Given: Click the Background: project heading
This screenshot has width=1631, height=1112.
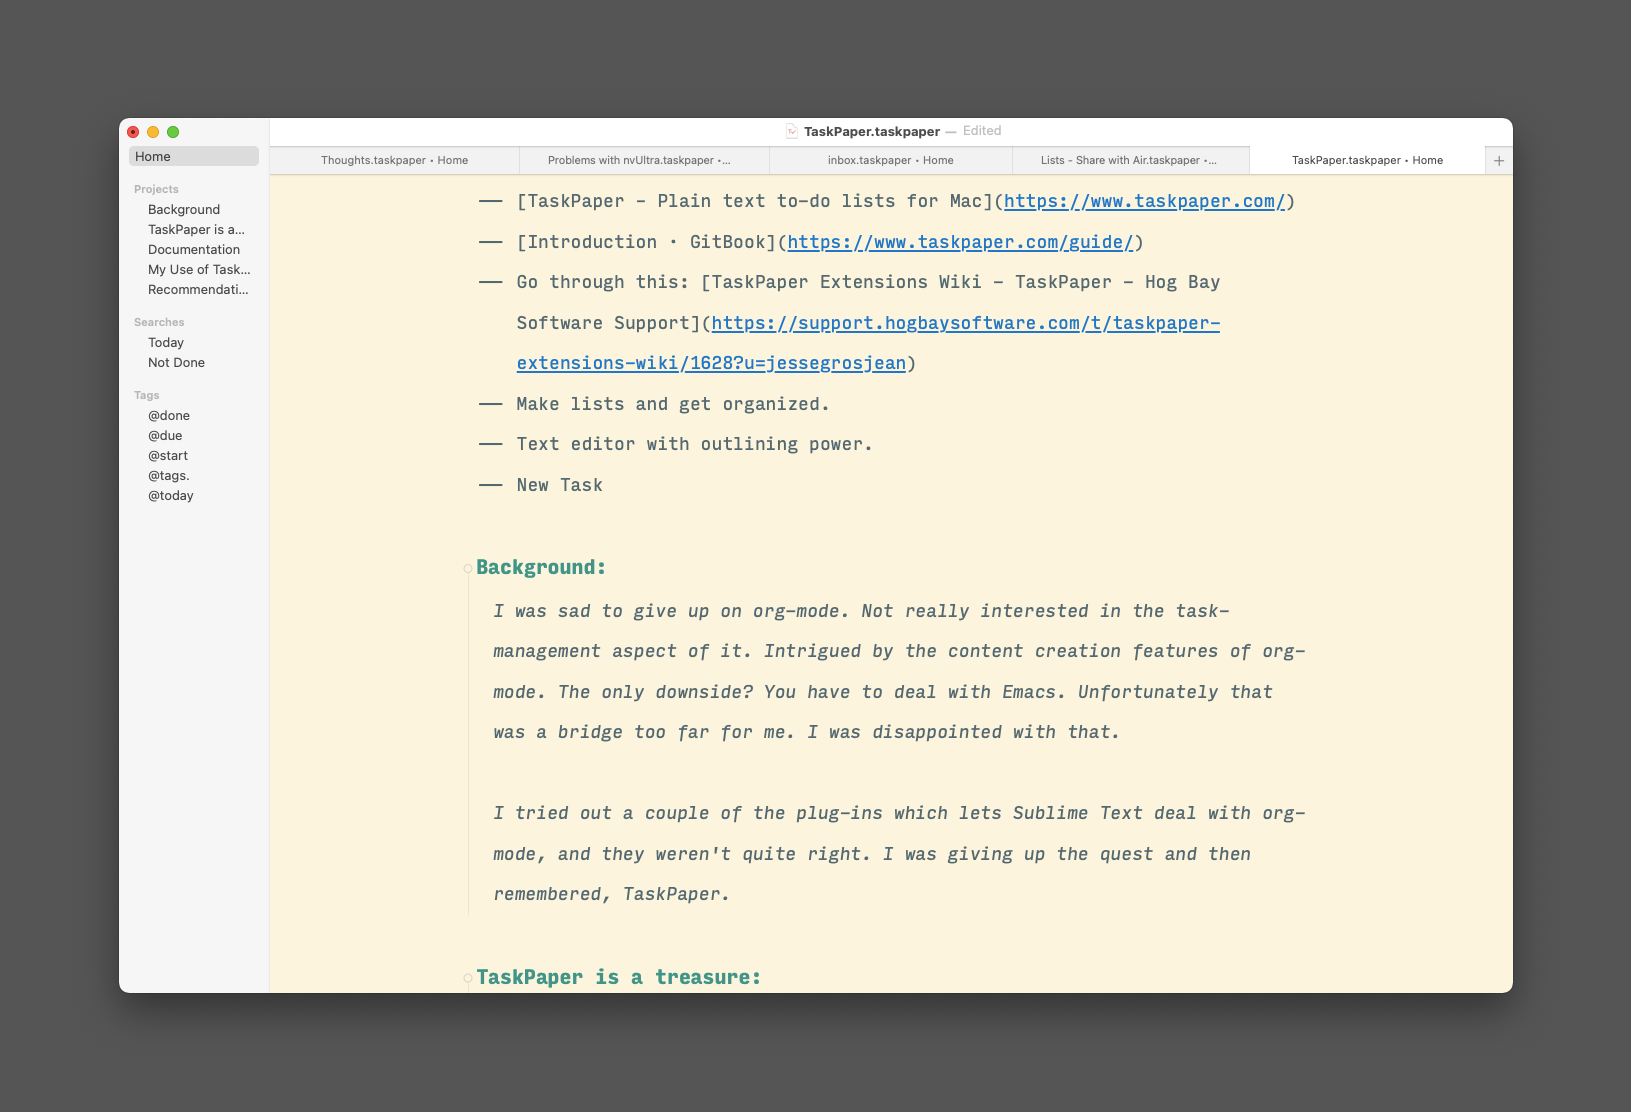Looking at the screenshot, I should [541, 567].
